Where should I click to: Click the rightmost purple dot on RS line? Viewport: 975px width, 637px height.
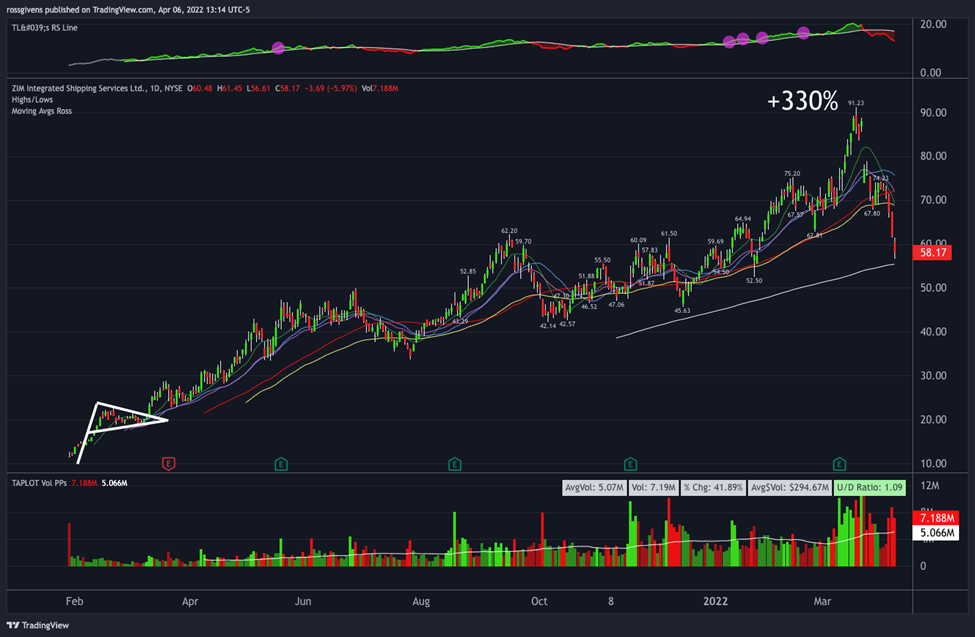[803, 33]
